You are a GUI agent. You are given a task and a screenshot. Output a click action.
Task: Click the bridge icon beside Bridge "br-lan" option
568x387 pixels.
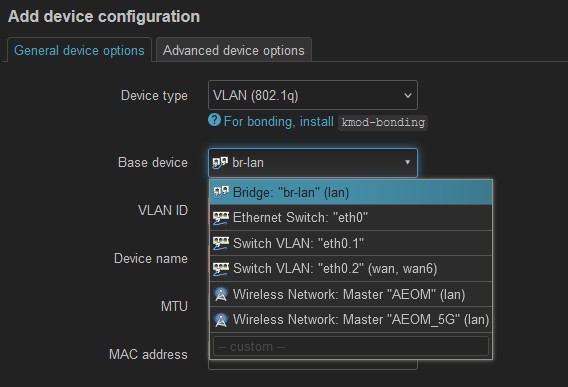(221, 192)
